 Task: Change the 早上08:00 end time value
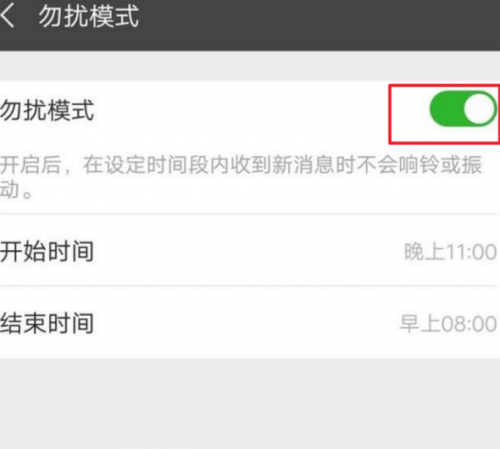pyautogui.click(x=448, y=323)
